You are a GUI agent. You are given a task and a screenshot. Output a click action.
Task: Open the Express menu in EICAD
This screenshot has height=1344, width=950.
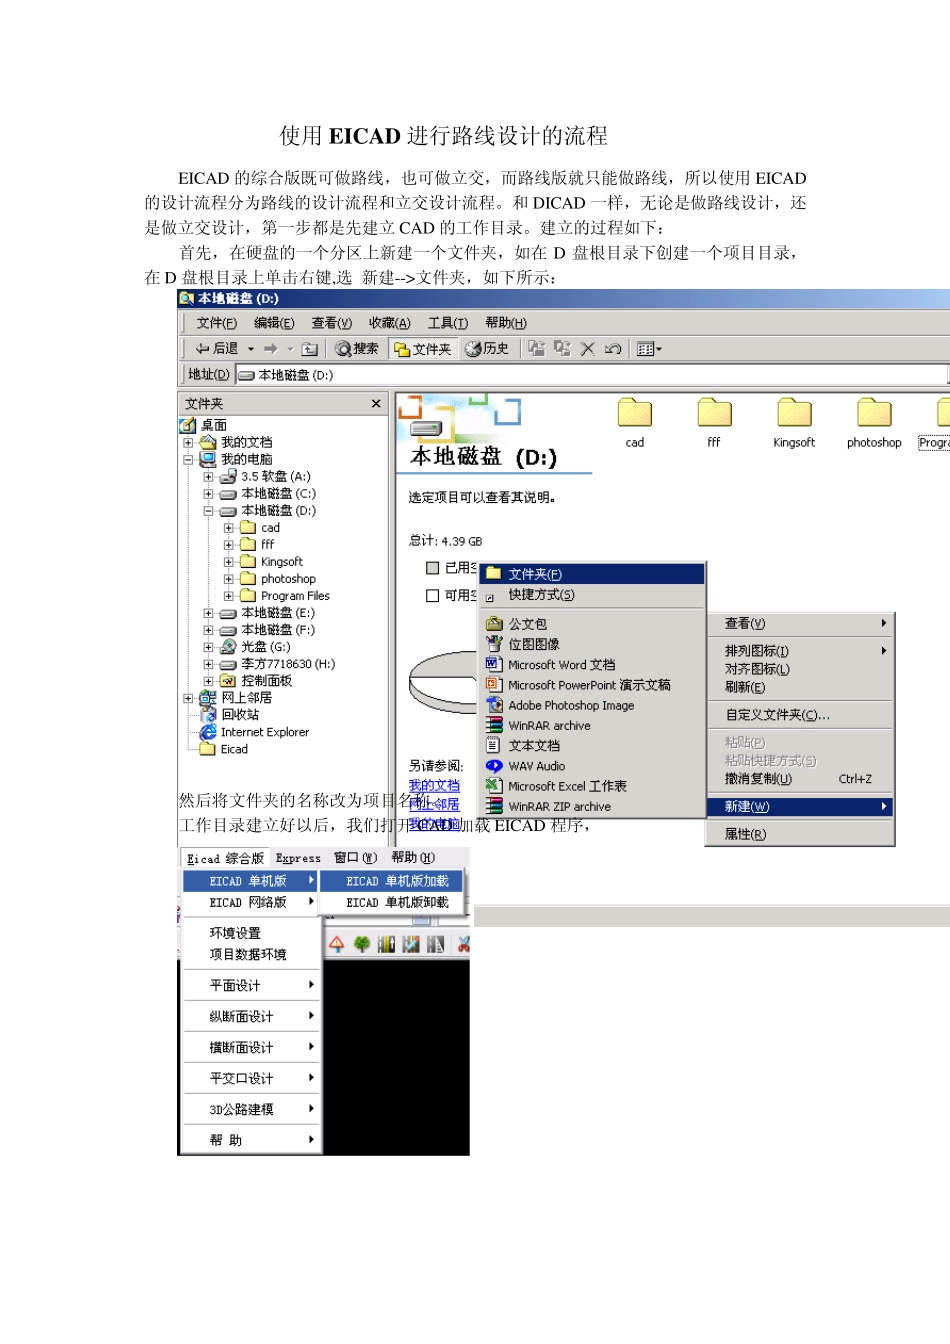click(298, 858)
